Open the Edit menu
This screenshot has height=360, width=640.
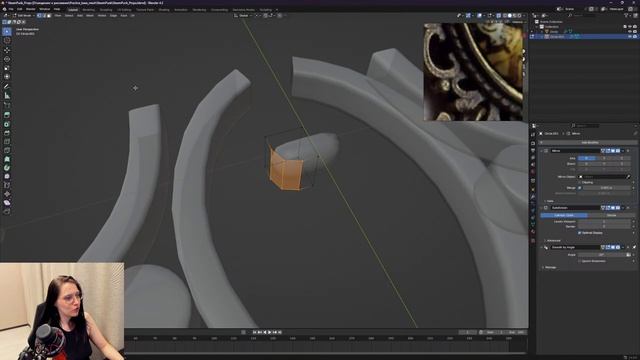click(x=20, y=9)
